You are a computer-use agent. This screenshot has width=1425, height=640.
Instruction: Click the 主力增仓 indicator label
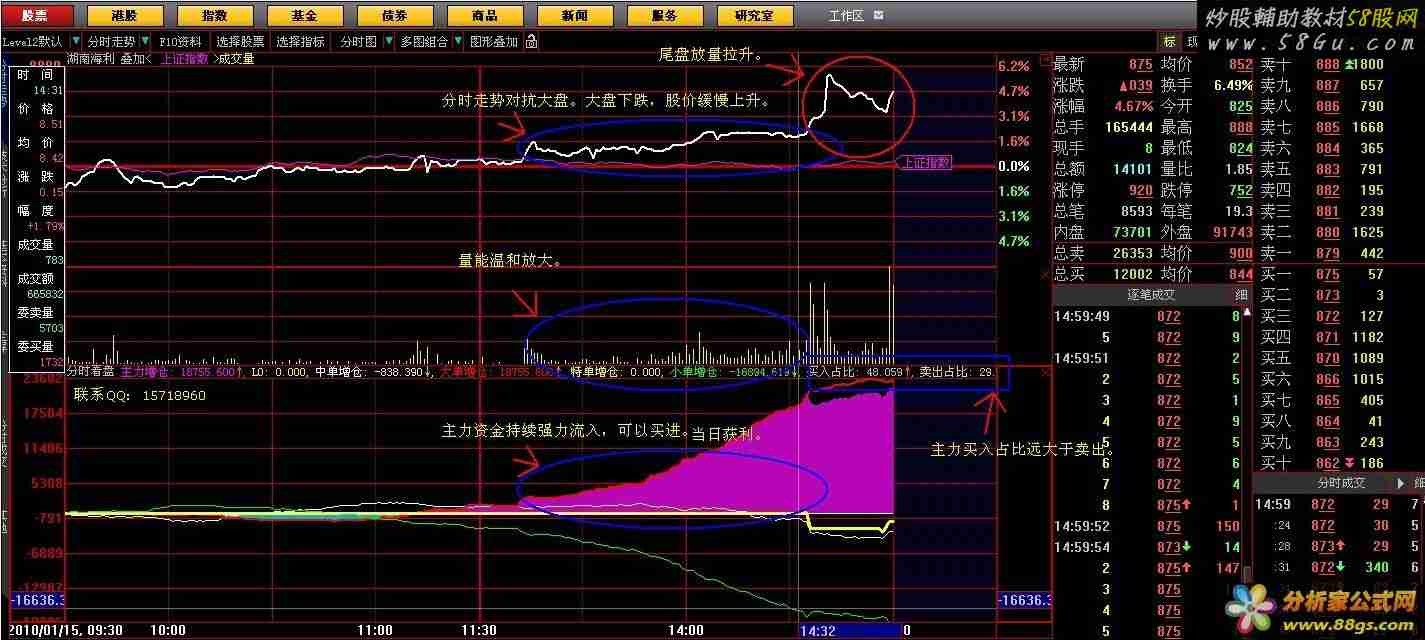(x=143, y=371)
